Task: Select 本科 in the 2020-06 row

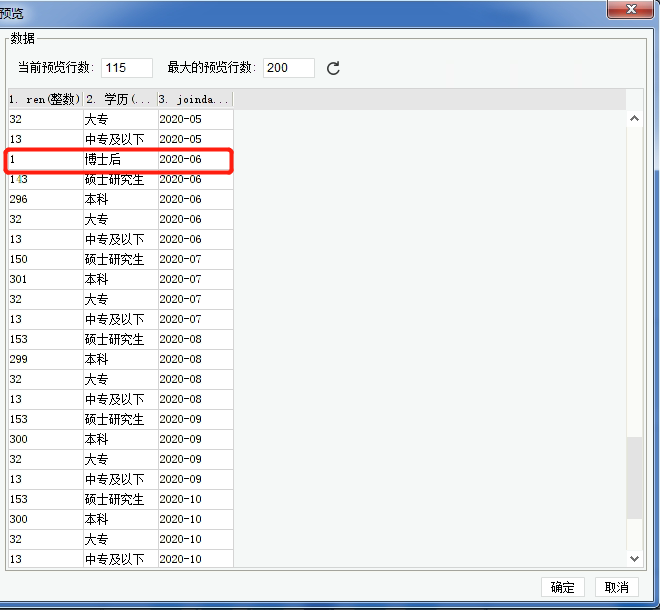Action: click(121, 199)
